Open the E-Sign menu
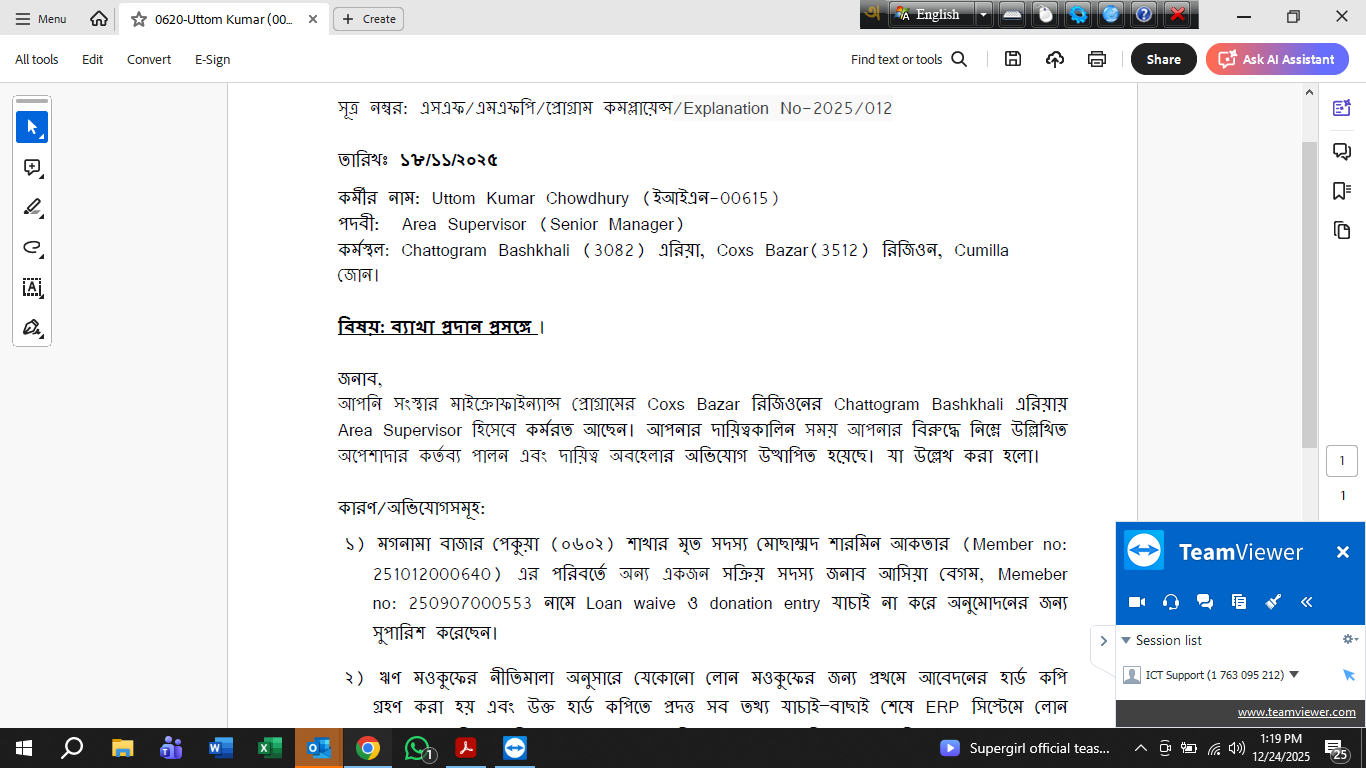Image resolution: width=1366 pixels, height=768 pixels. 212,59
